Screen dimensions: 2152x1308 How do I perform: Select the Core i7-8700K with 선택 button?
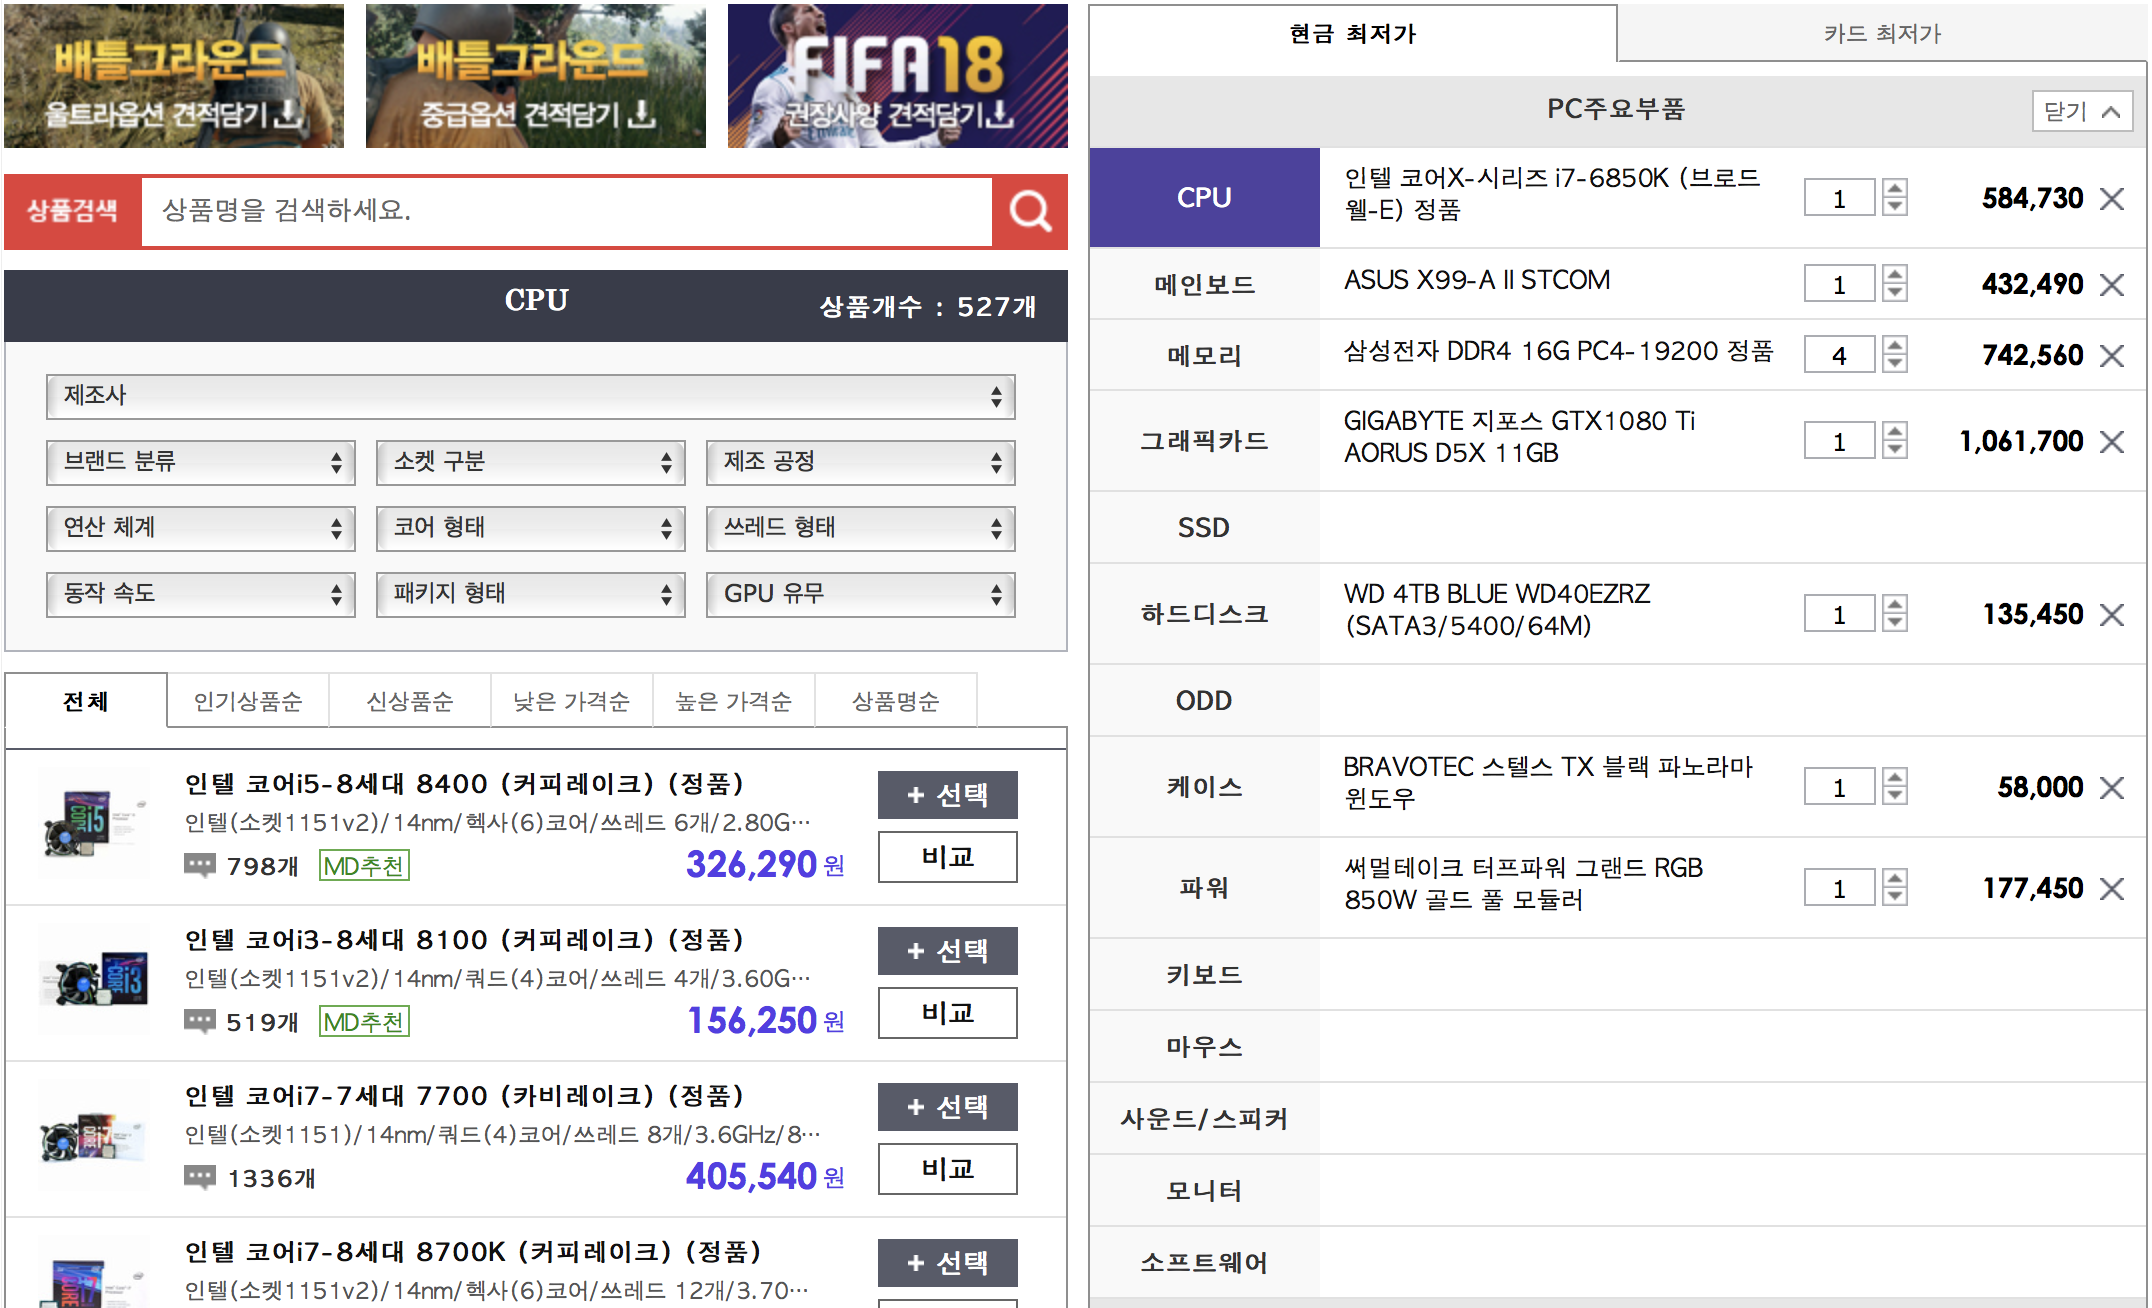click(948, 1263)
